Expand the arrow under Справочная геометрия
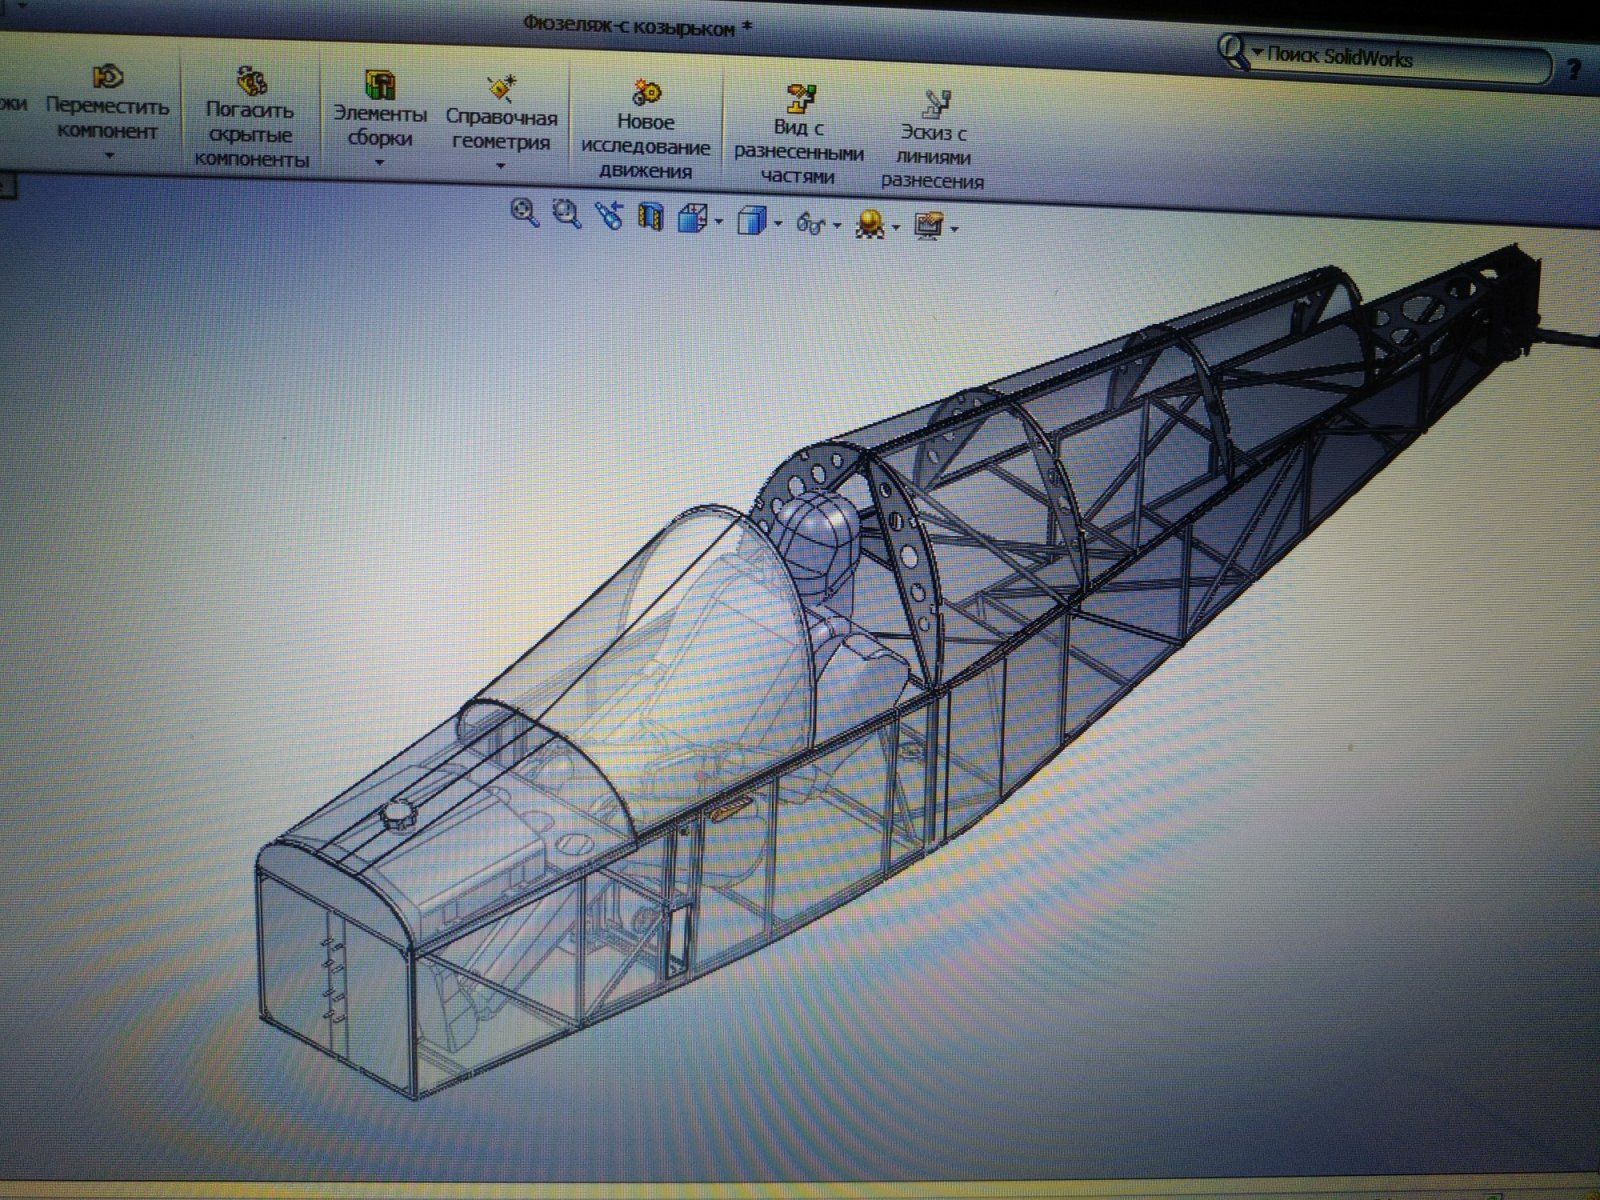This screenshot has width=1600, height=1200. pyautogui.click(x=501, y=166)
